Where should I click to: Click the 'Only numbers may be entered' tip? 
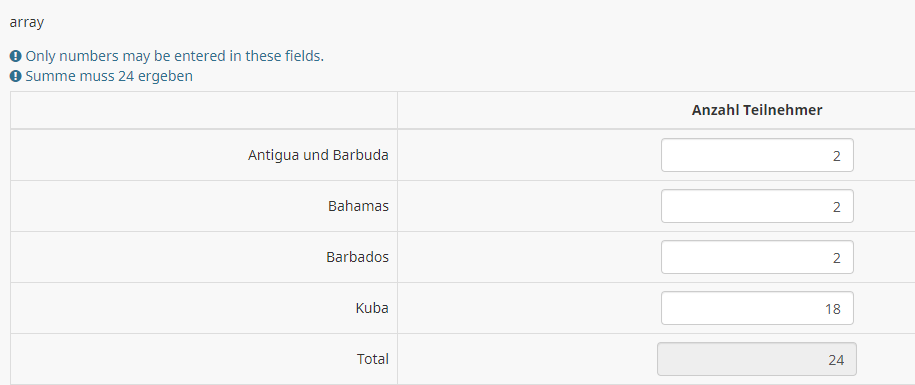pyautogui.click(x=174, y=57)
